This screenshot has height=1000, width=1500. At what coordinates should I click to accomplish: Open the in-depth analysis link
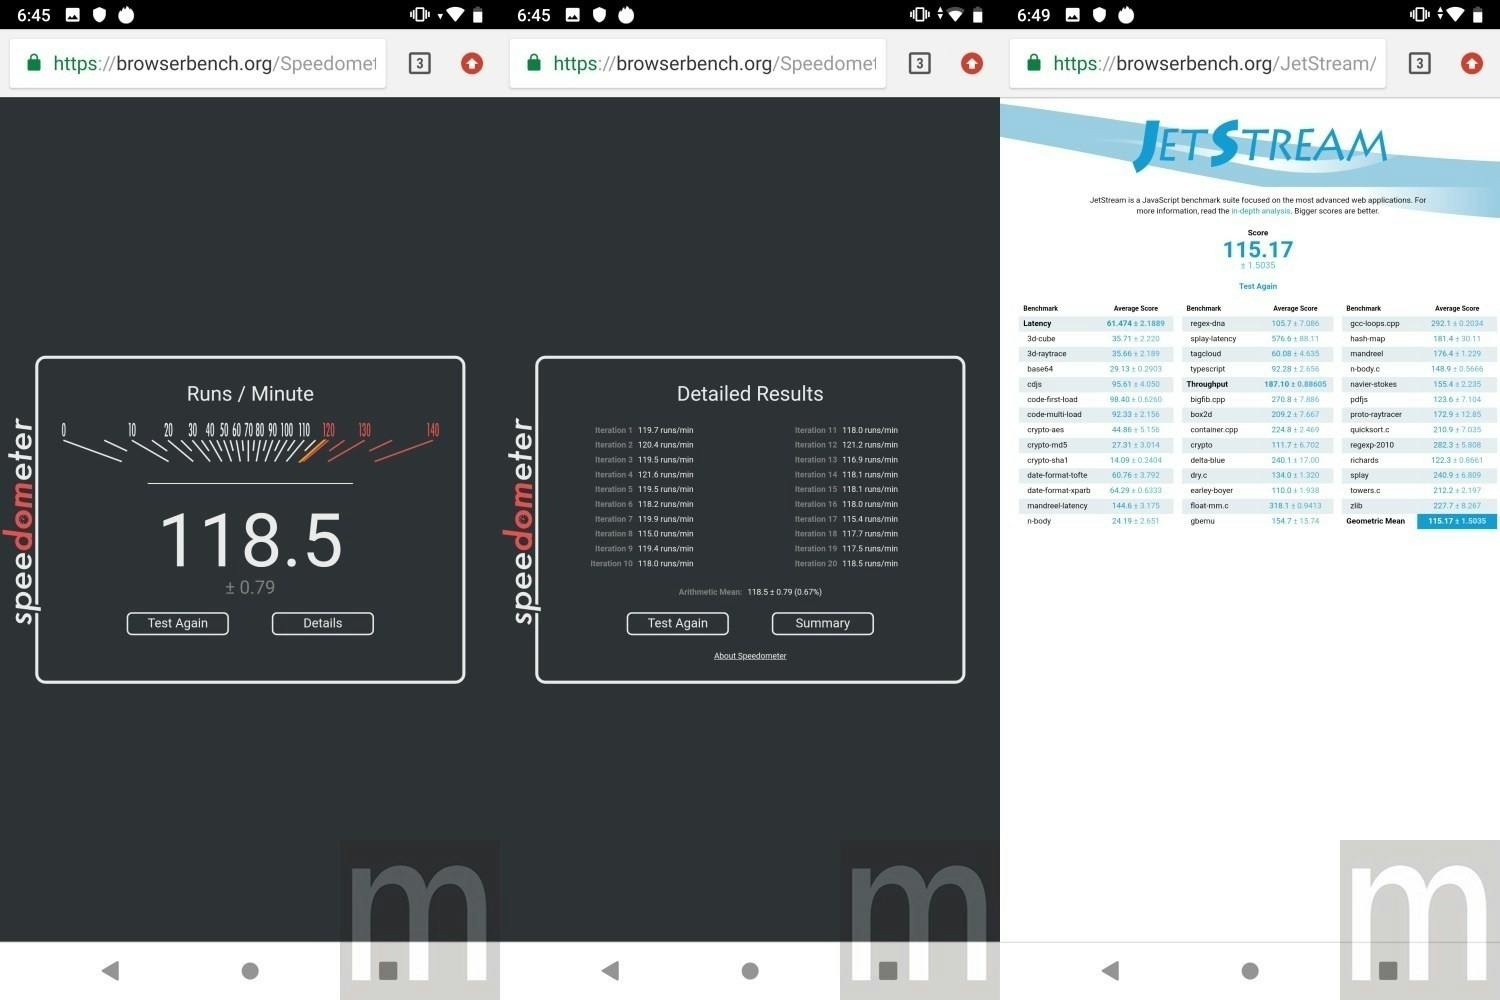[x=1261, y=211]
